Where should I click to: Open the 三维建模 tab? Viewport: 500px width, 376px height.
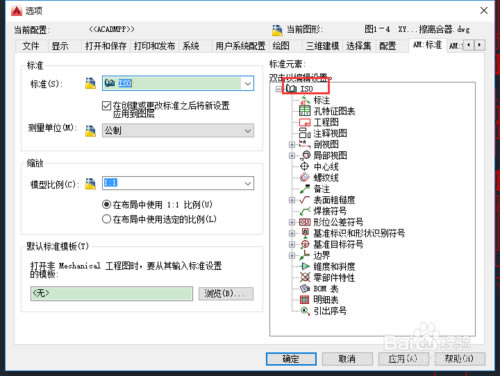322,46
